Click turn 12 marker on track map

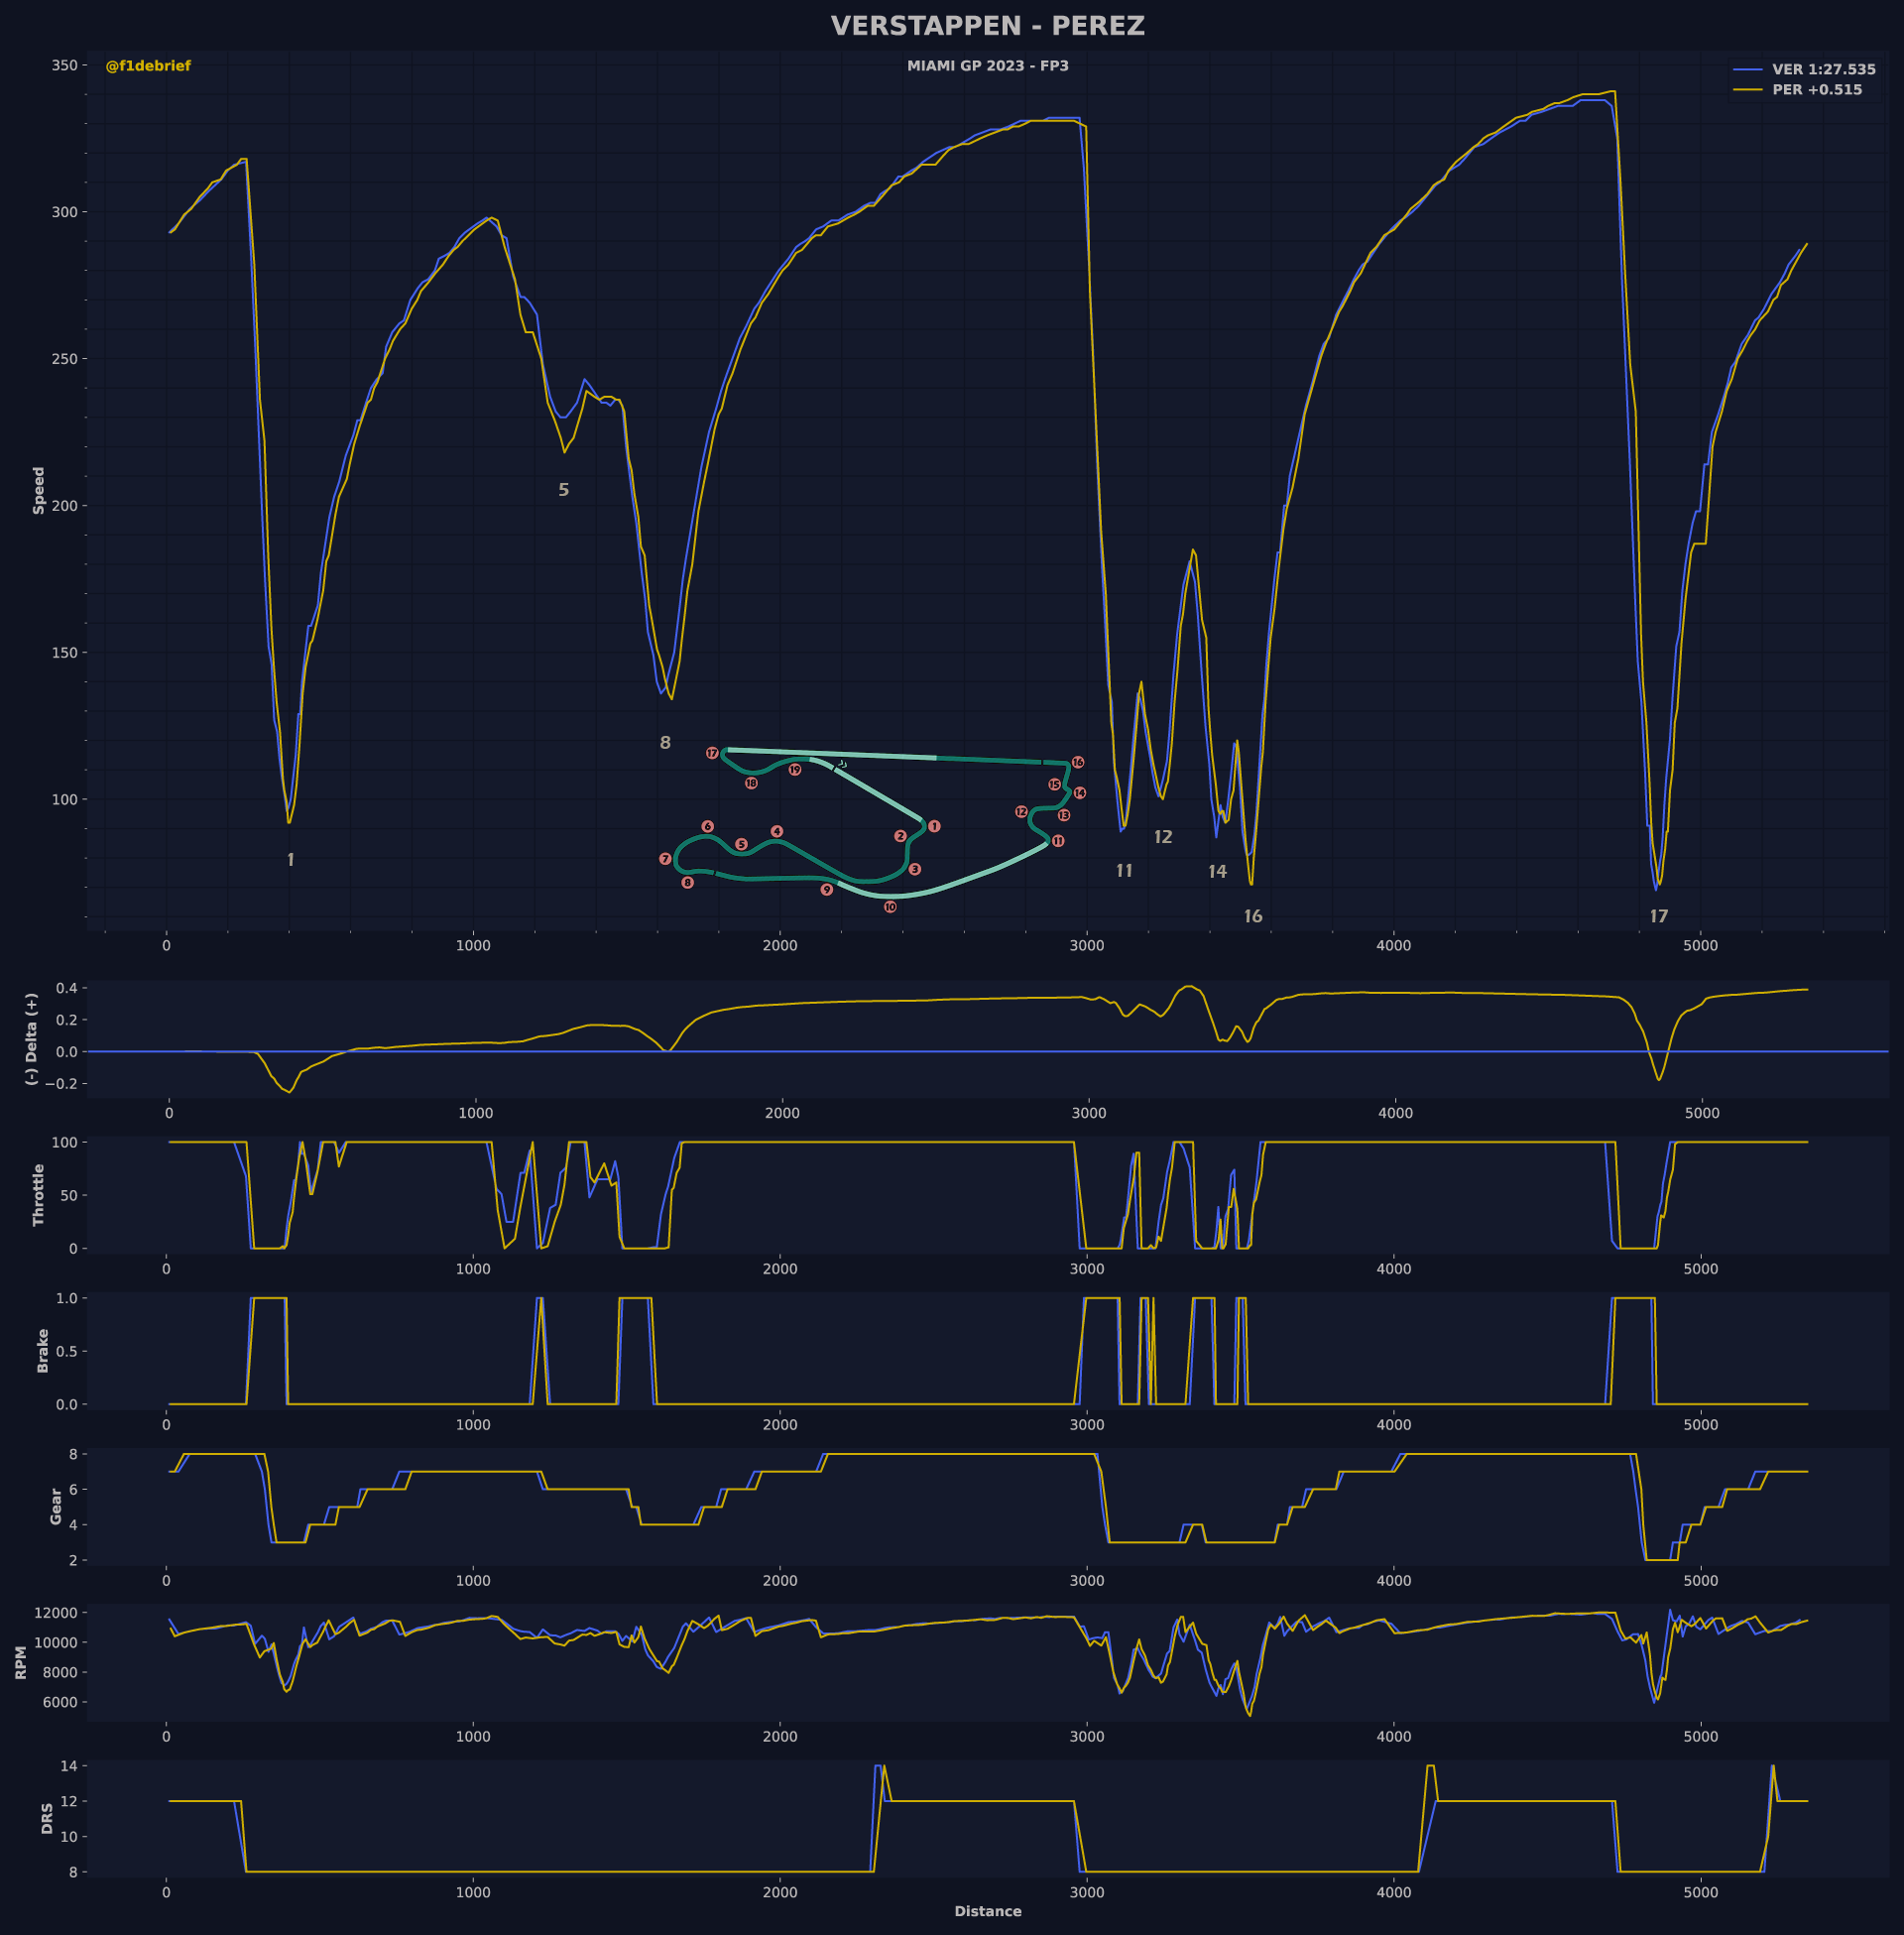(1021, 812)
